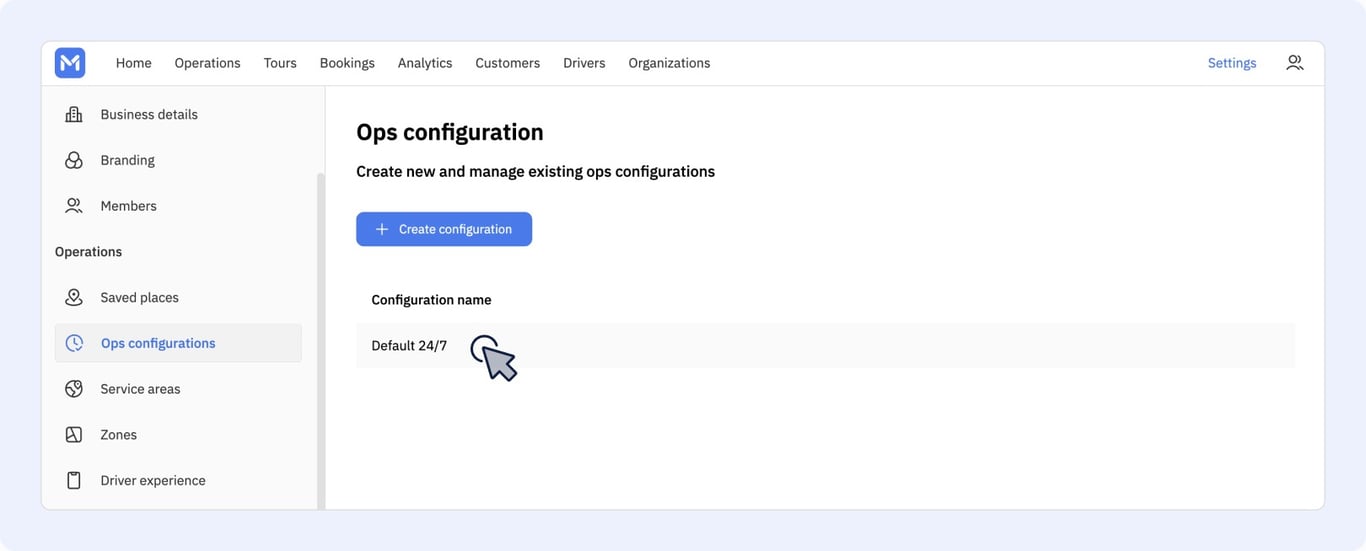Viewport: 1366px width, 551px height.
Task: Click the Saved places pin icon
Action: tap(74, 297)
